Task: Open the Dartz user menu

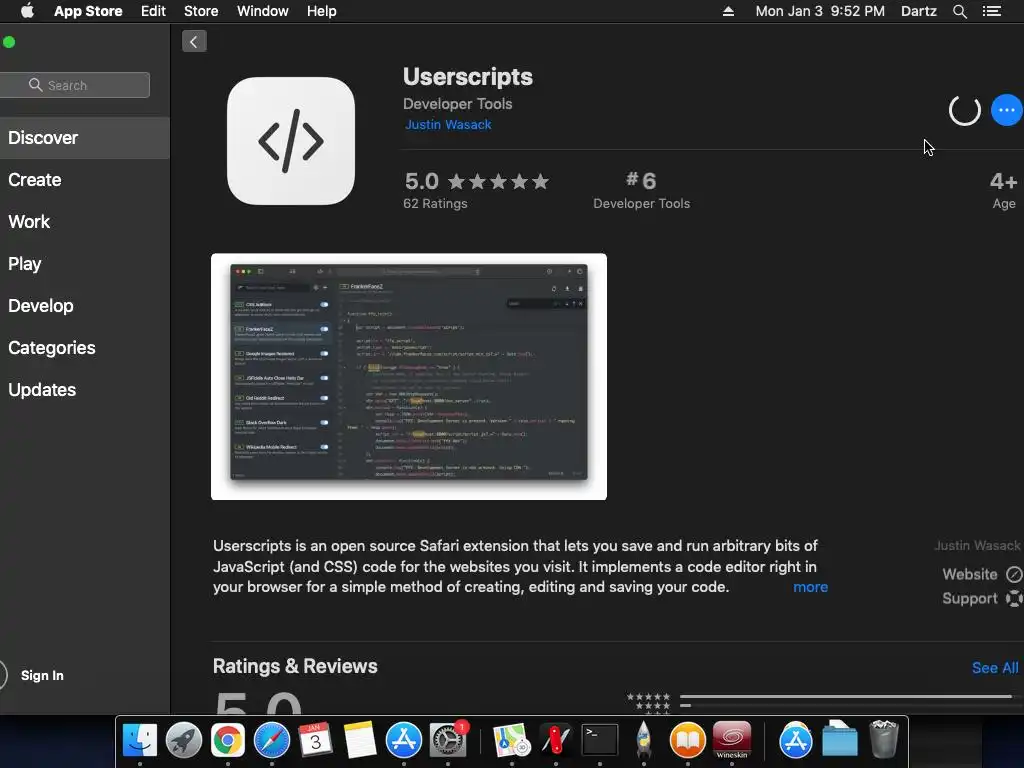Action: 919,11
